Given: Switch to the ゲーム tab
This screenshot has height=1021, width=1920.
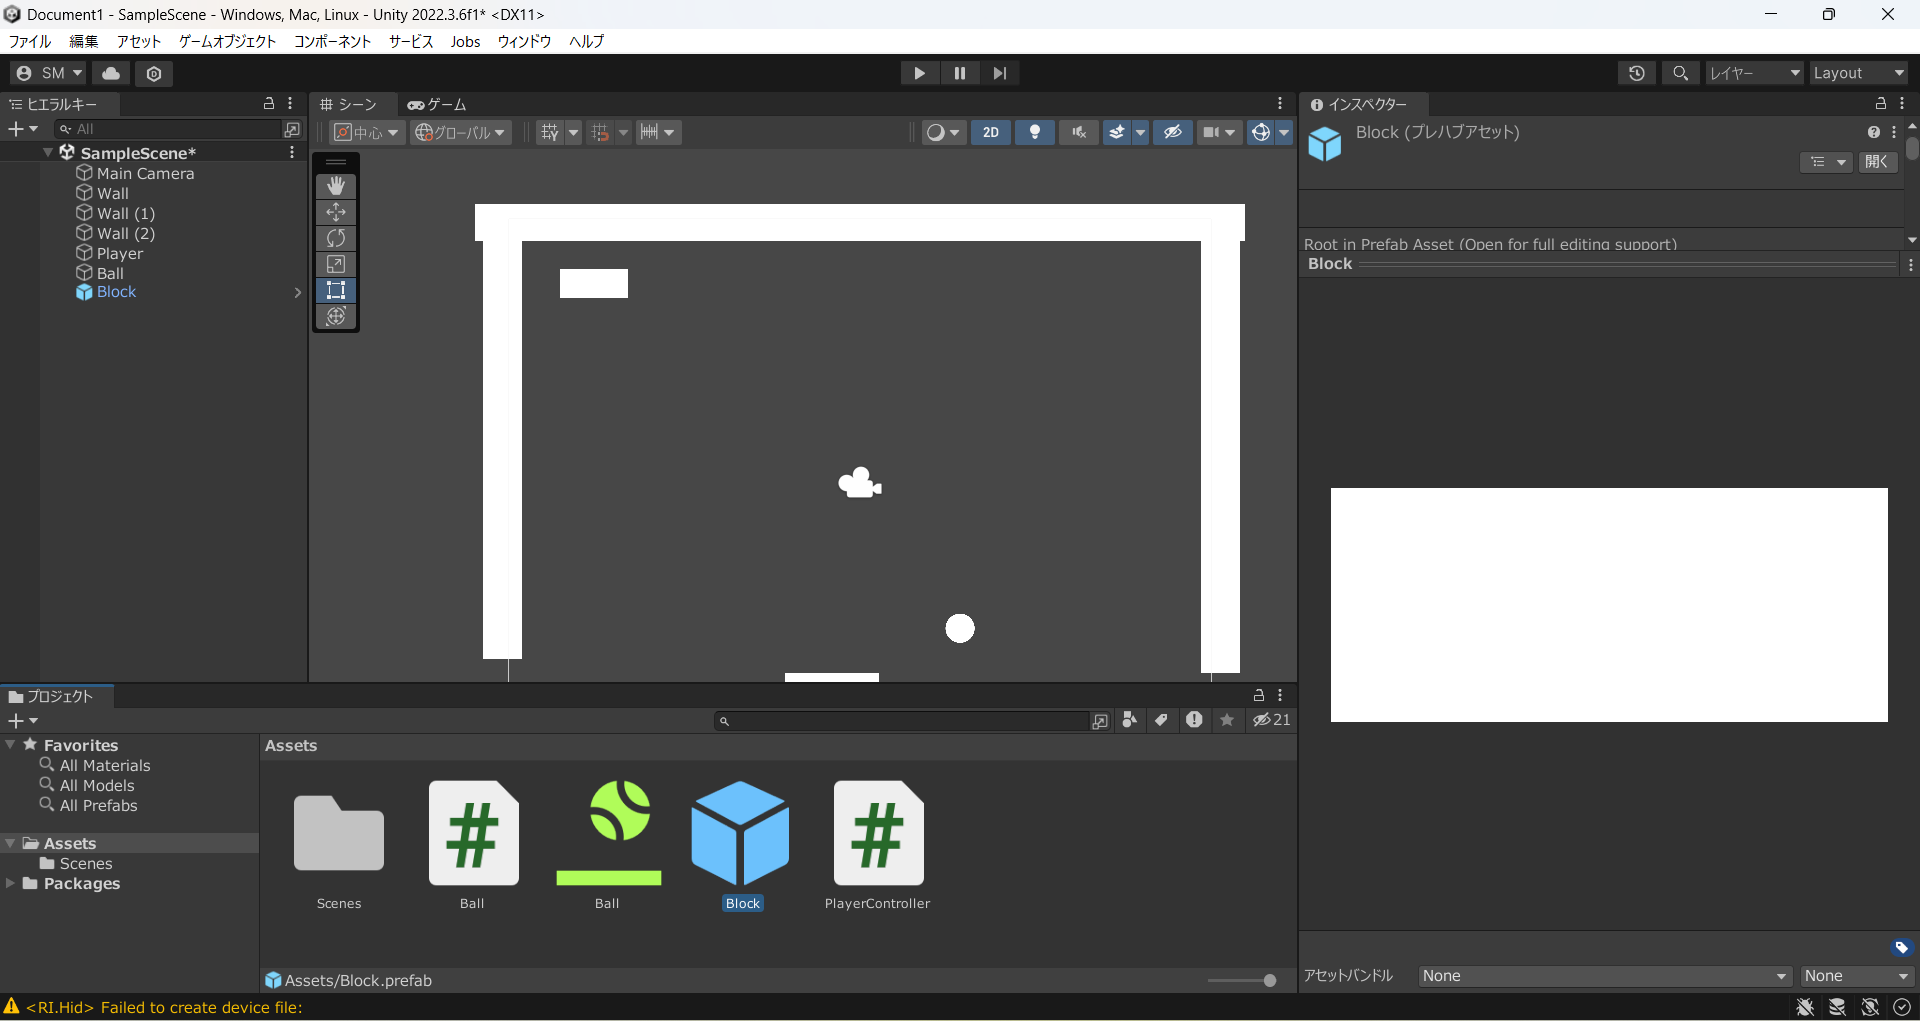Looking at the screenshot, I should [438, 104].
